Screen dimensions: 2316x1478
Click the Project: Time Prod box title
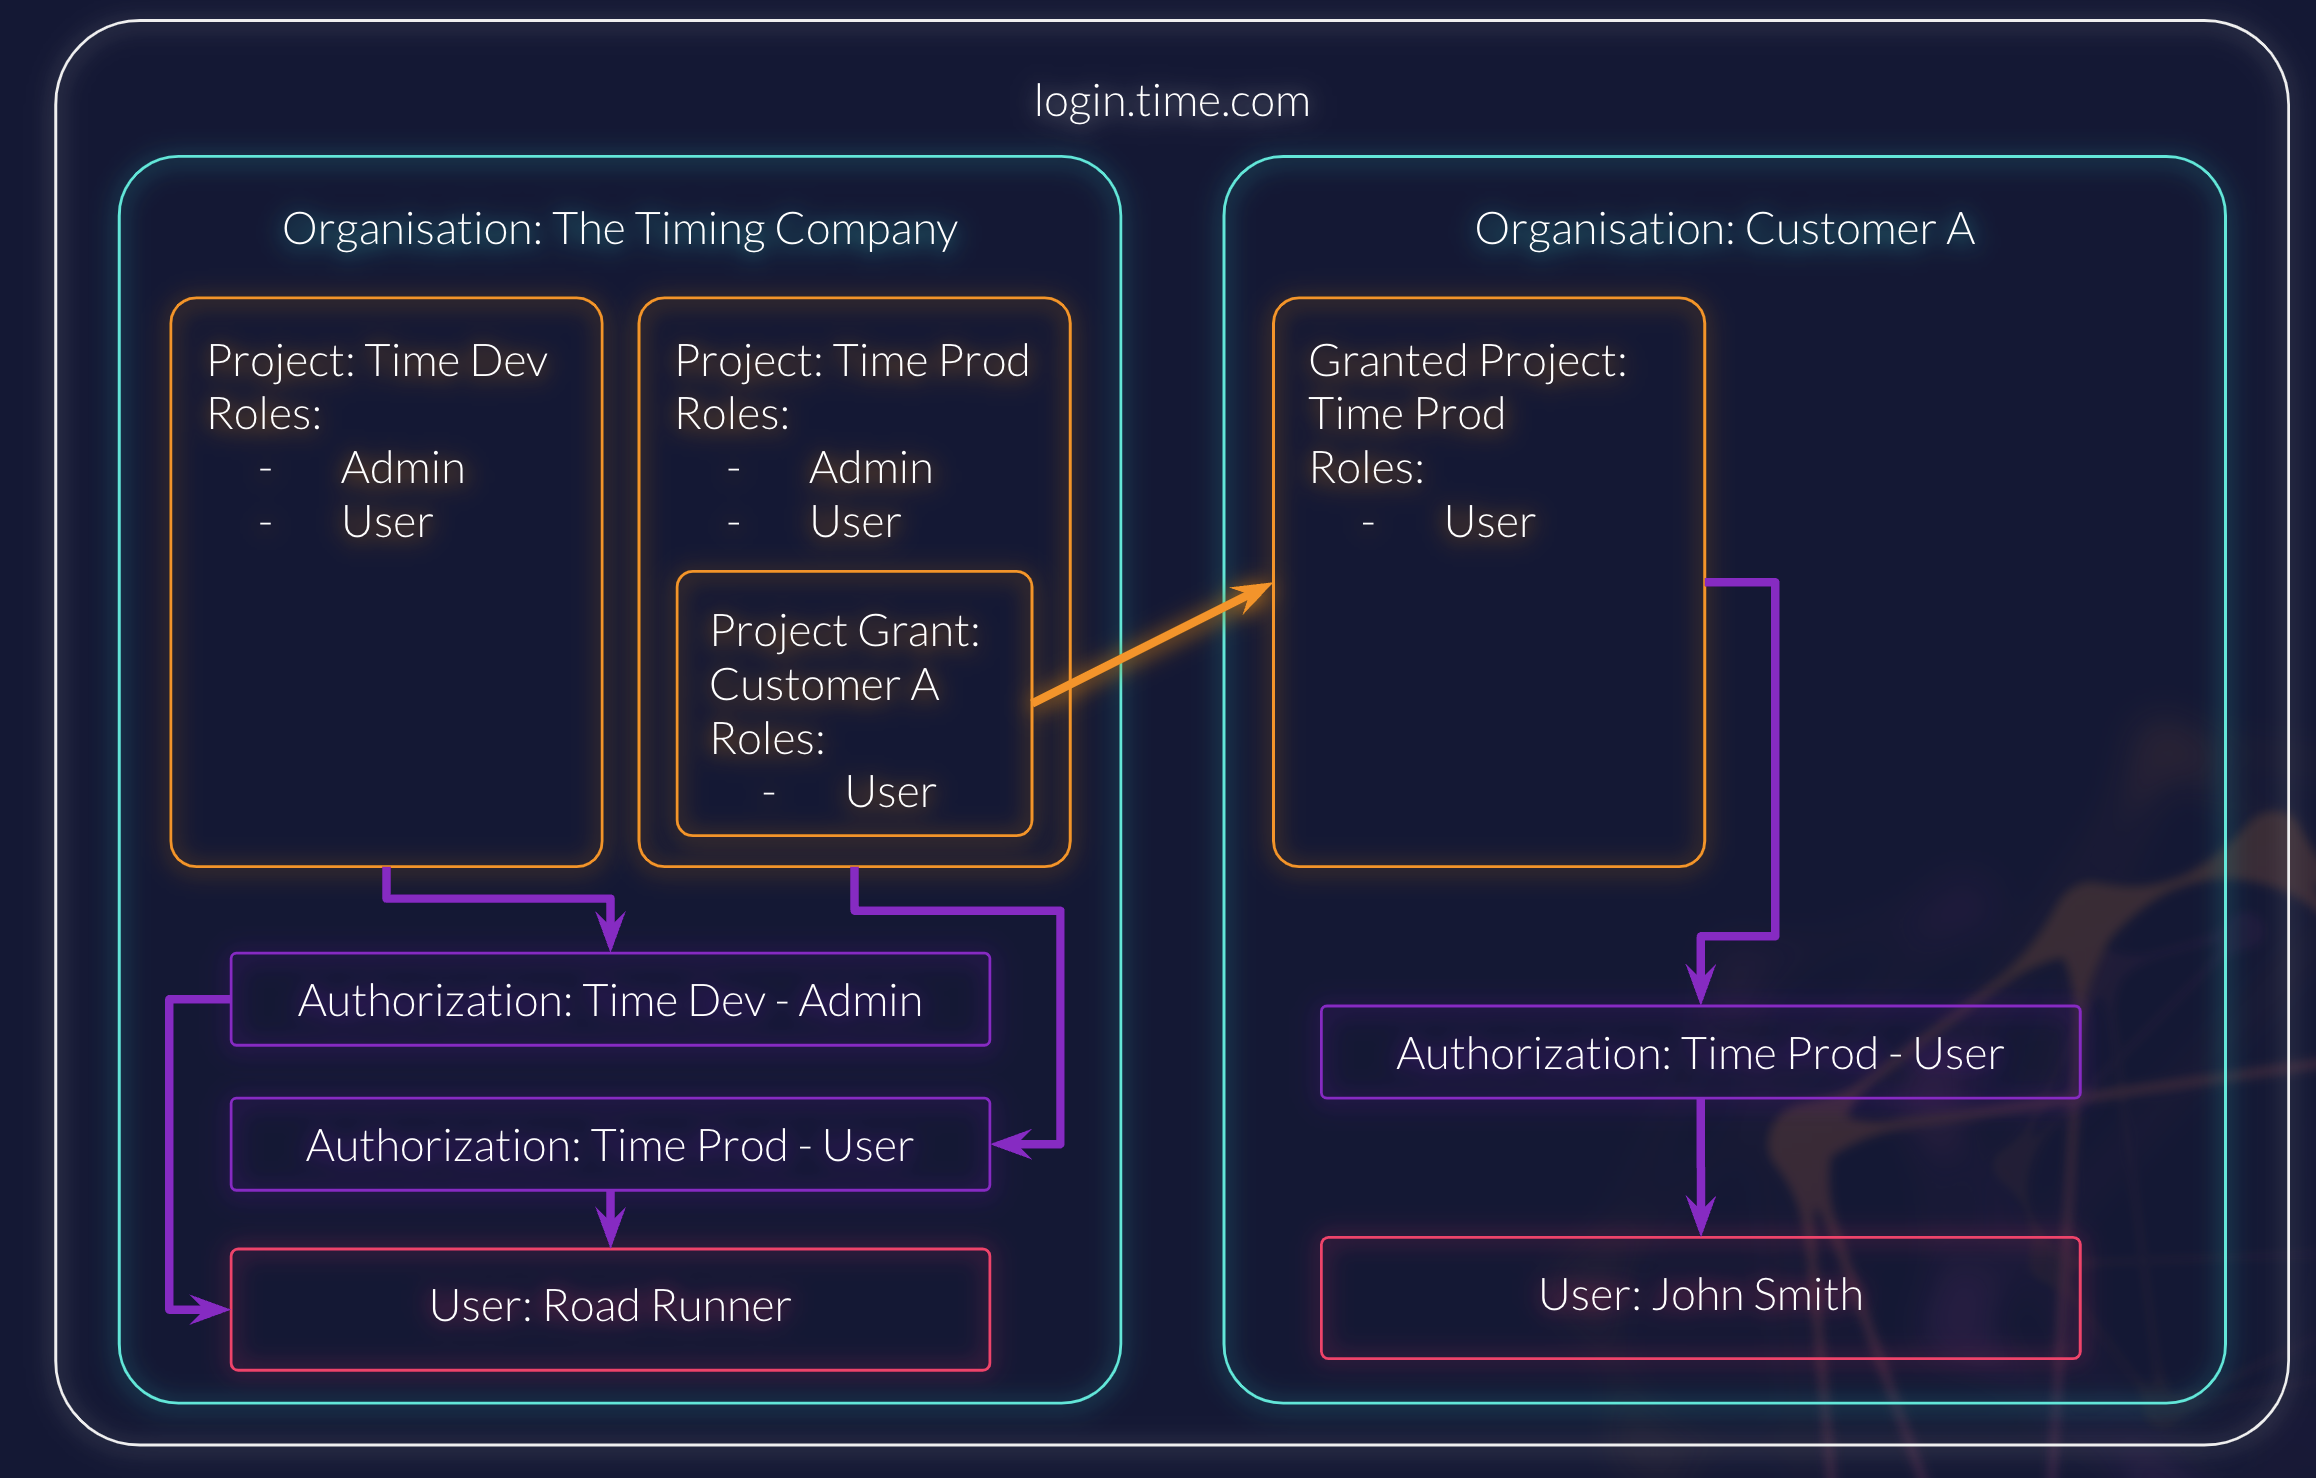point(851,361)
